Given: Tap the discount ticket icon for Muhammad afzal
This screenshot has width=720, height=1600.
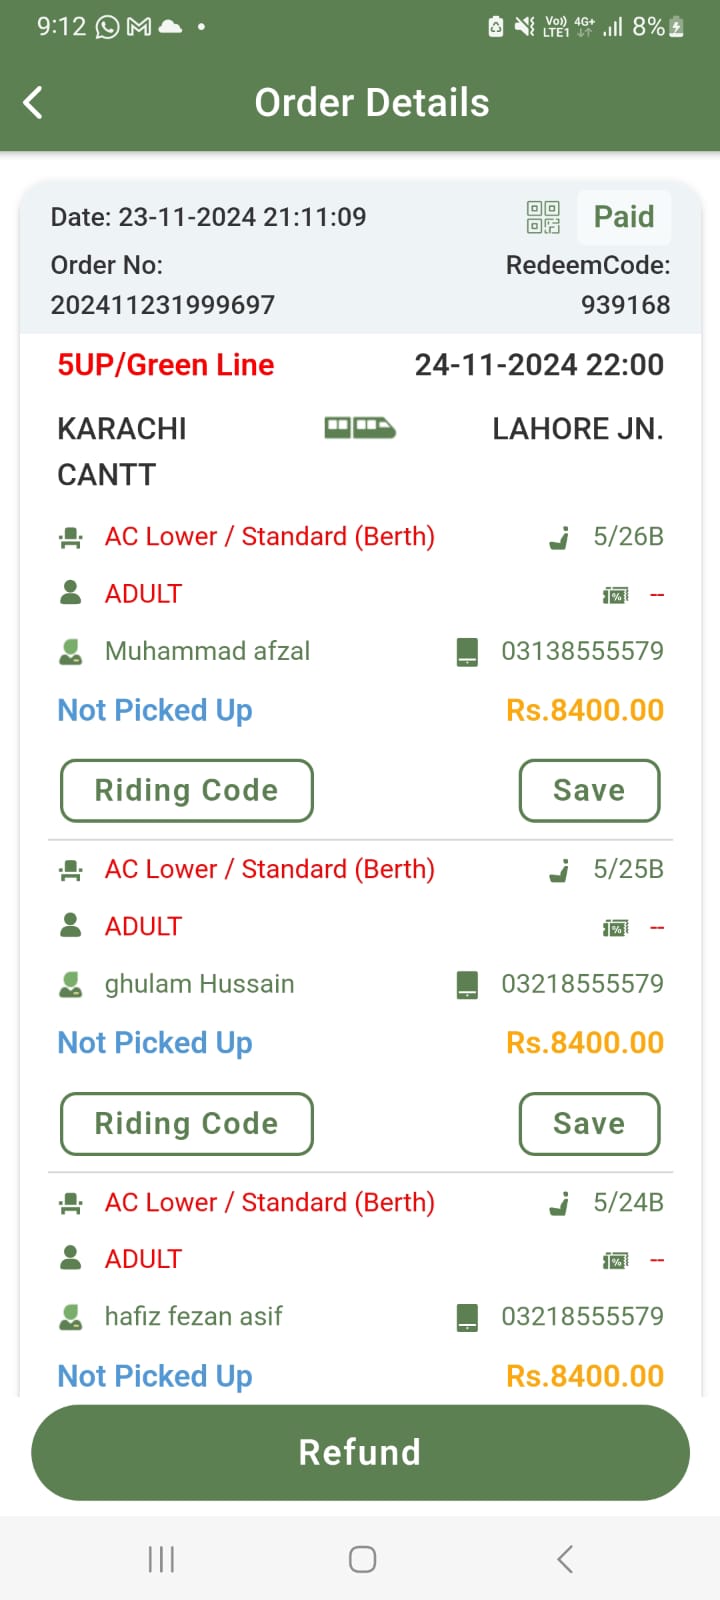Looking at the screenshot, I should coord(615,595).
